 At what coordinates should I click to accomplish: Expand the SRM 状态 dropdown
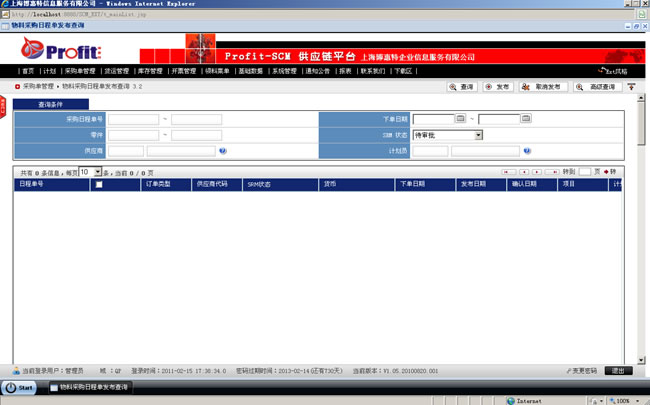click(x=479, y=135)
